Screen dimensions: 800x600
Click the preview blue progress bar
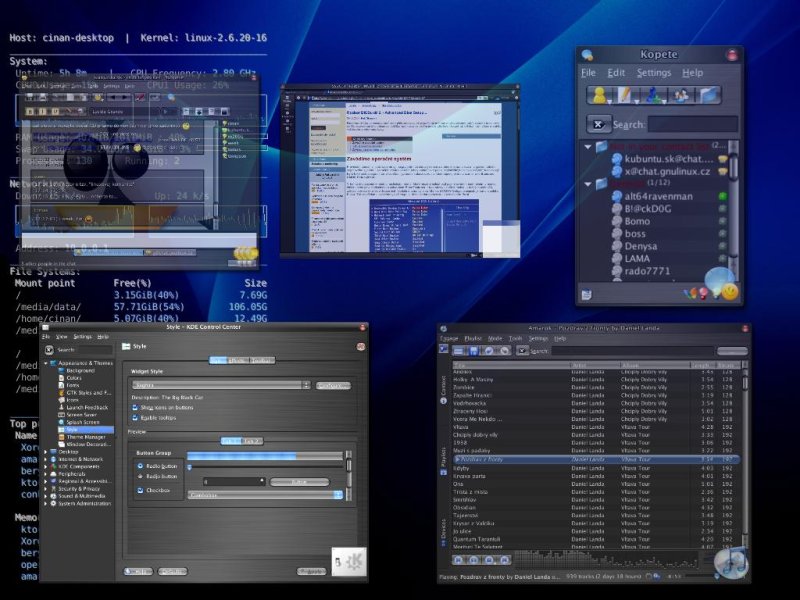[264, 456]
